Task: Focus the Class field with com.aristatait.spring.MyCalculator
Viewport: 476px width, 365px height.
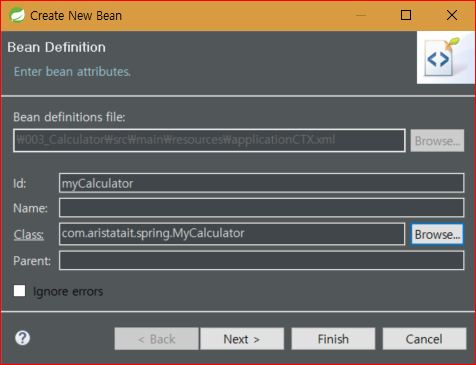Action: (232, 234)
